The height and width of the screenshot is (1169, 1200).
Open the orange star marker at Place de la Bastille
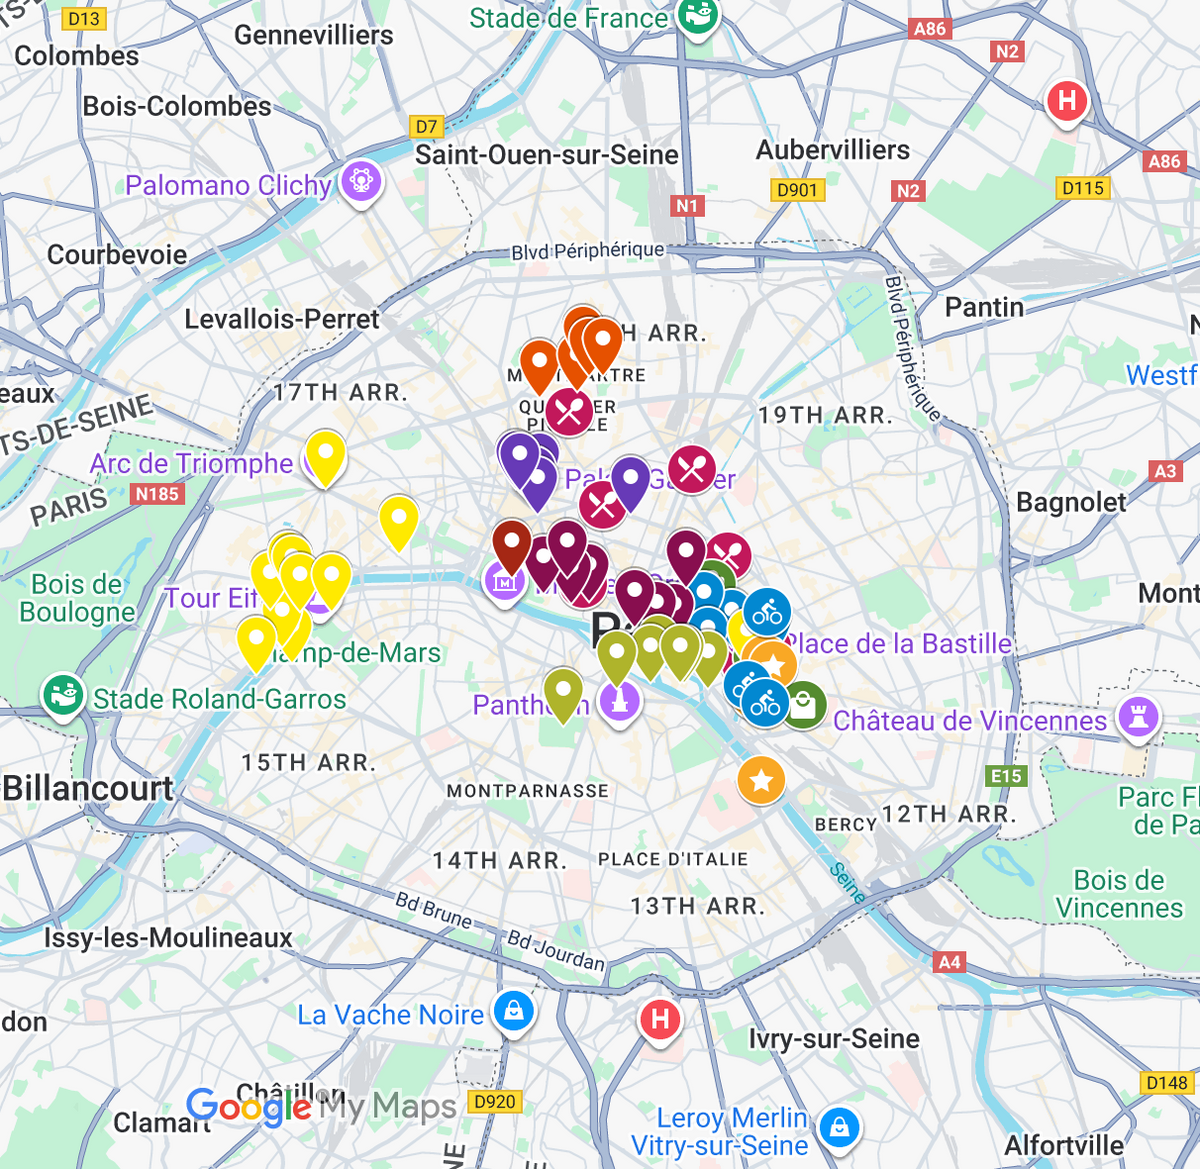pyautogui.click(x=774, y=664)
